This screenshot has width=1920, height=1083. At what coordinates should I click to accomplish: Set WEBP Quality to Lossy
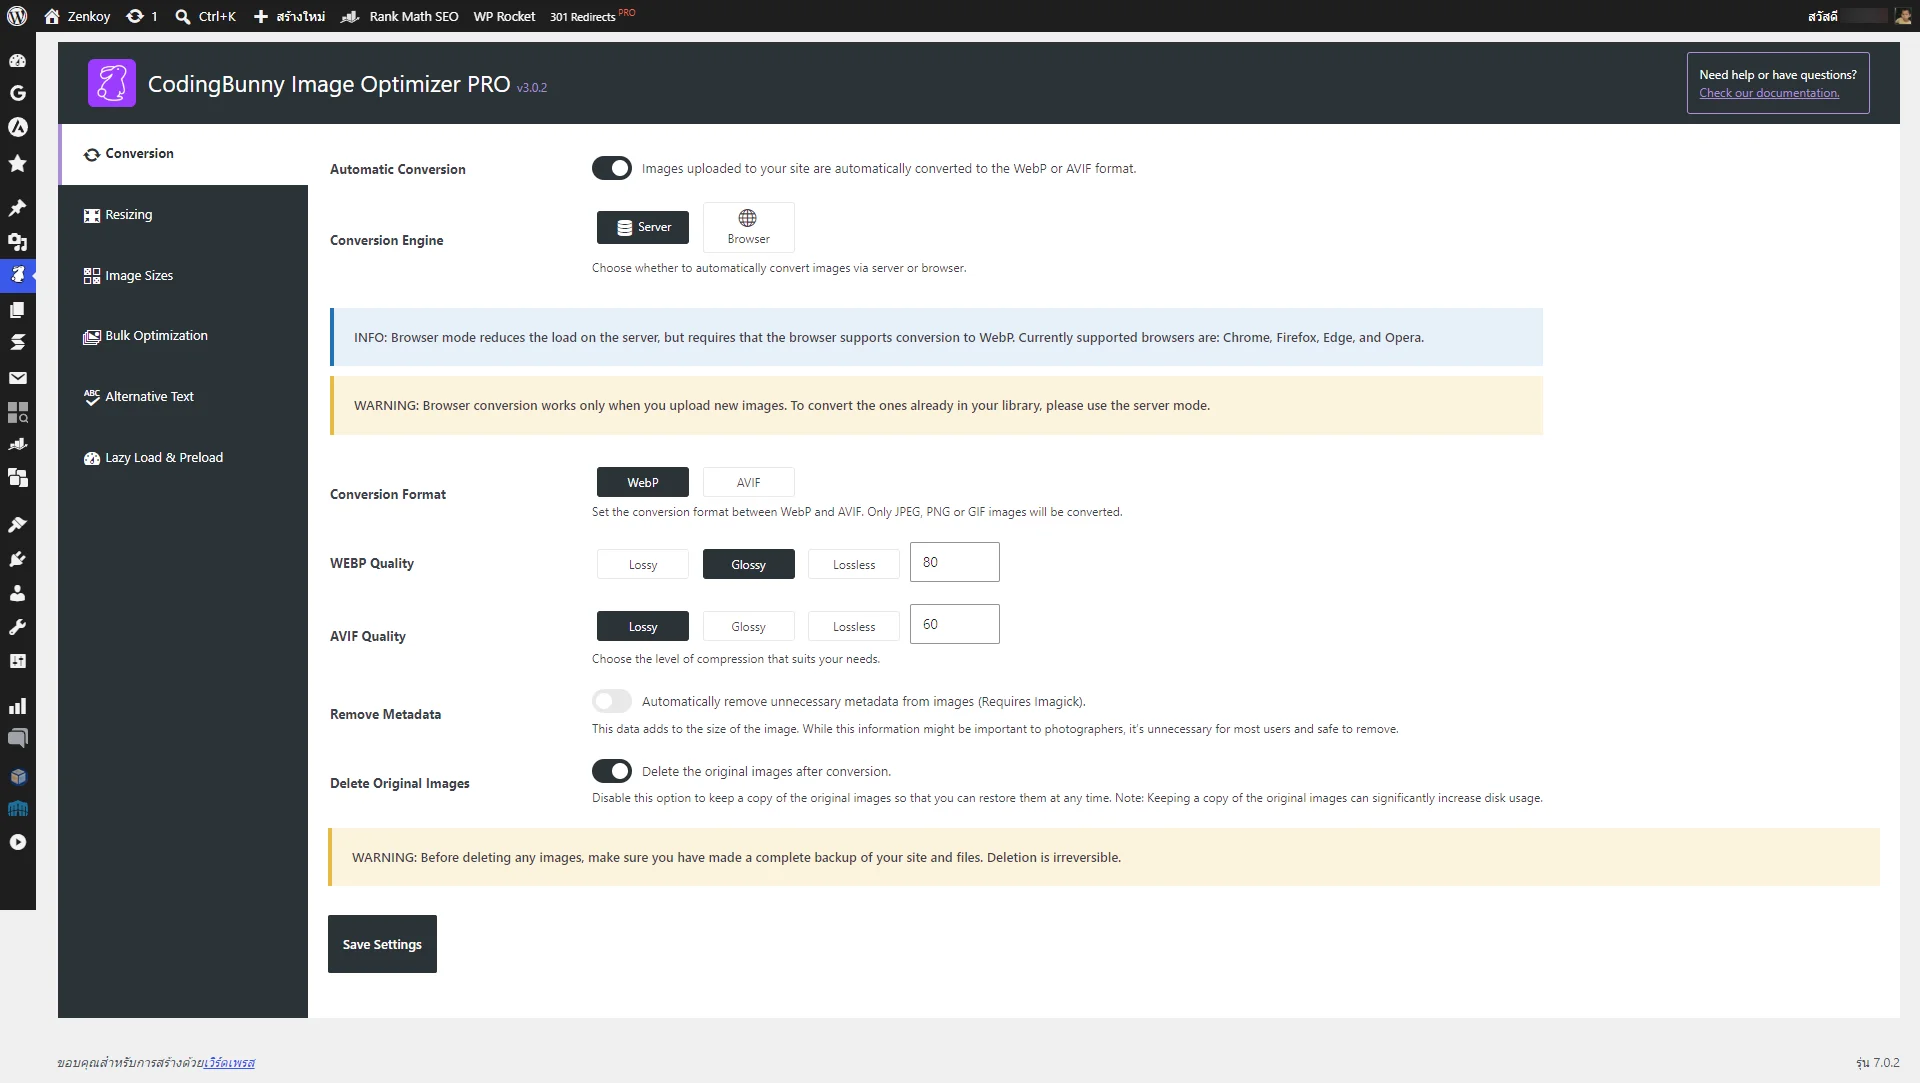point(643,564)
